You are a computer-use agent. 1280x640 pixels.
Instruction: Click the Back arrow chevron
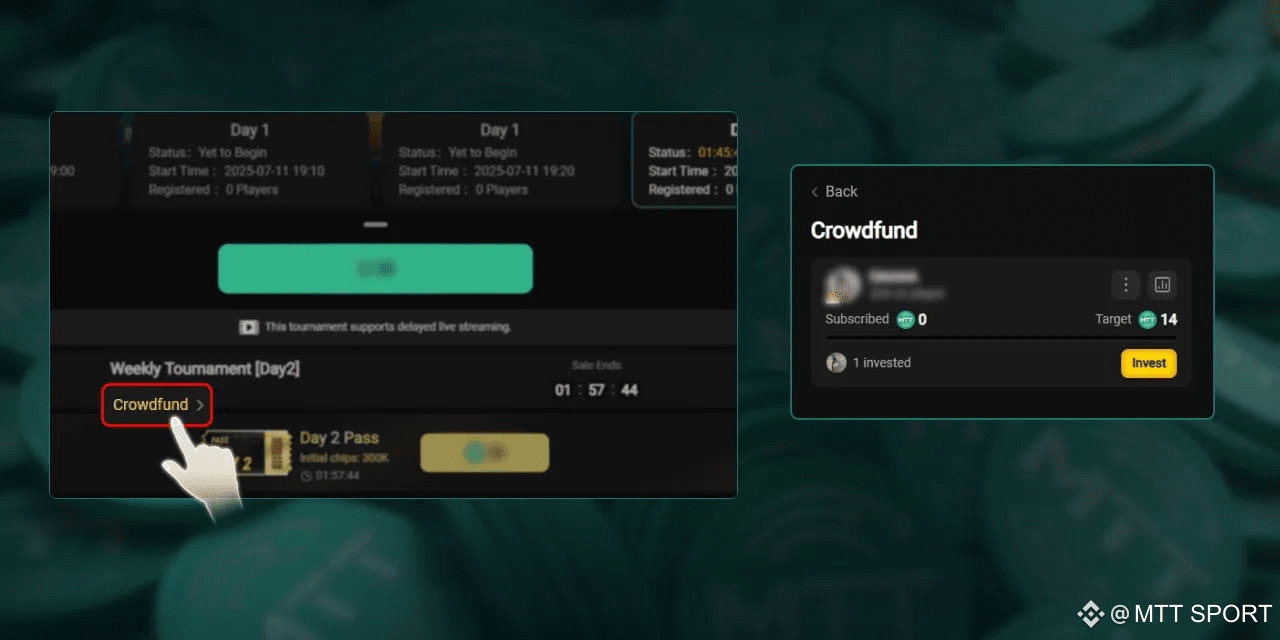point(815,192)
